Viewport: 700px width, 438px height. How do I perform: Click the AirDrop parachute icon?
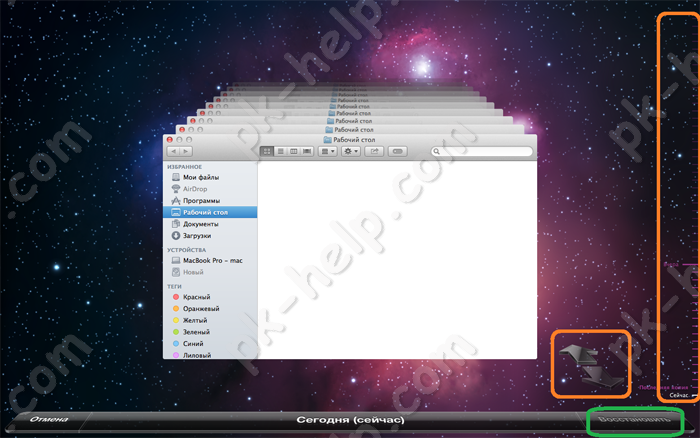(176, 189)
